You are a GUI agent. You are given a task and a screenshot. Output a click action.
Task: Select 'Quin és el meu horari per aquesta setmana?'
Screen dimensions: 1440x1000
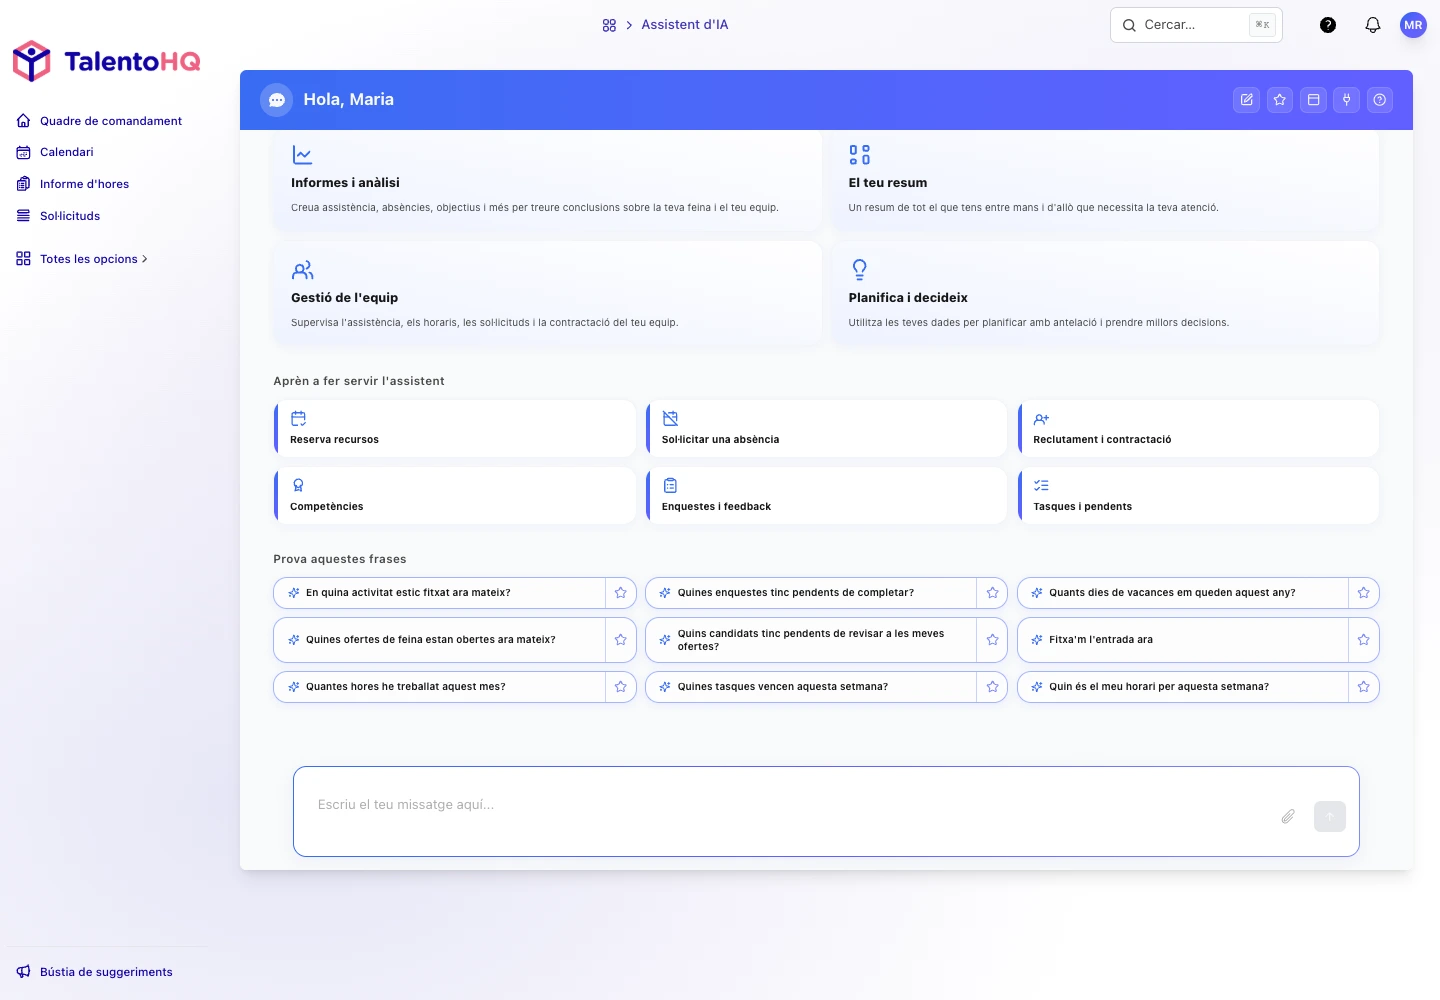[x=1183, y=687]
